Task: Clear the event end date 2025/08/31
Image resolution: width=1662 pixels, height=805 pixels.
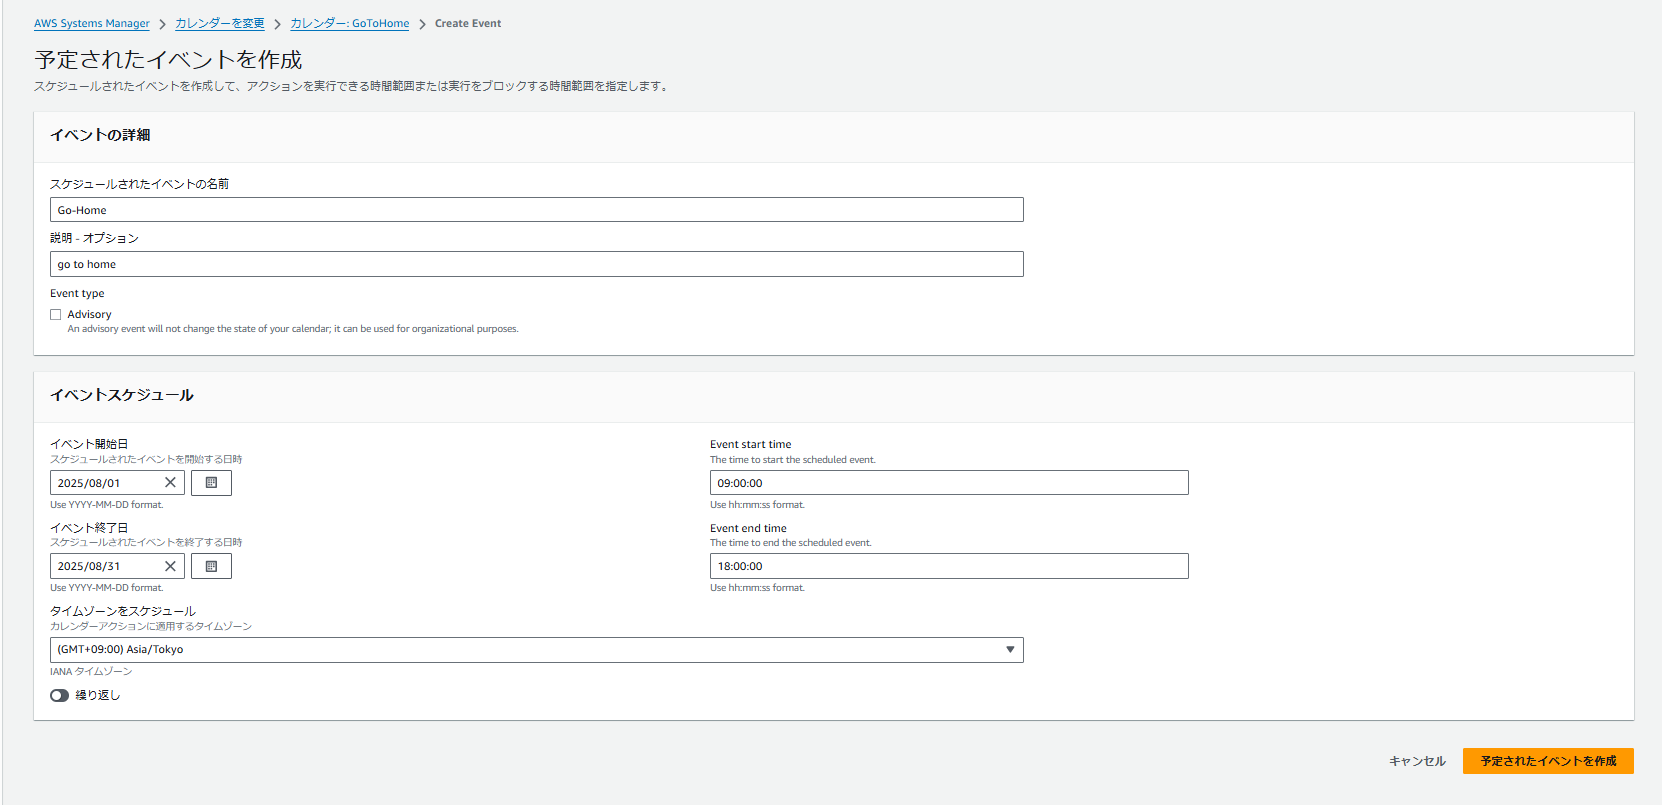Action: click(170, 566)
